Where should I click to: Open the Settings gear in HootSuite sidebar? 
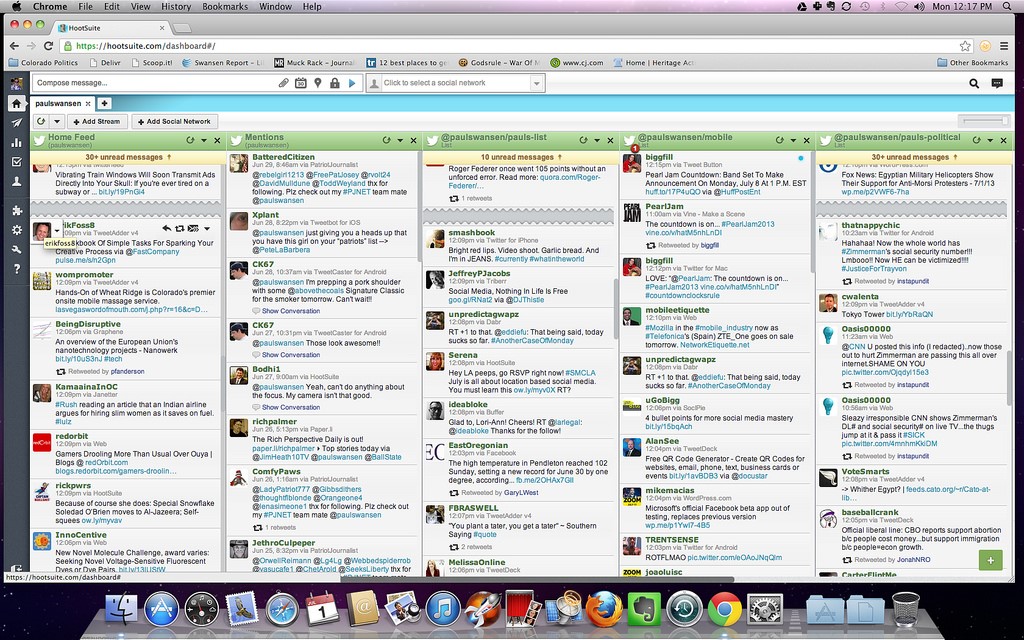point(16,230)
